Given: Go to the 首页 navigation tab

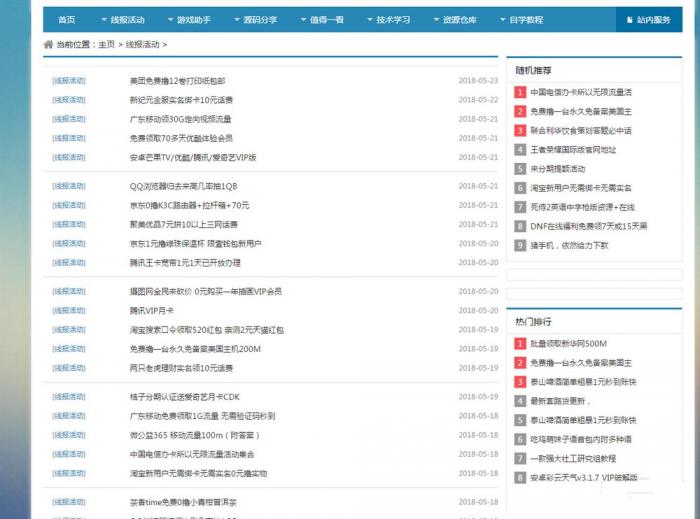Looking at the screenshot, I should click(x=66, y=19).
